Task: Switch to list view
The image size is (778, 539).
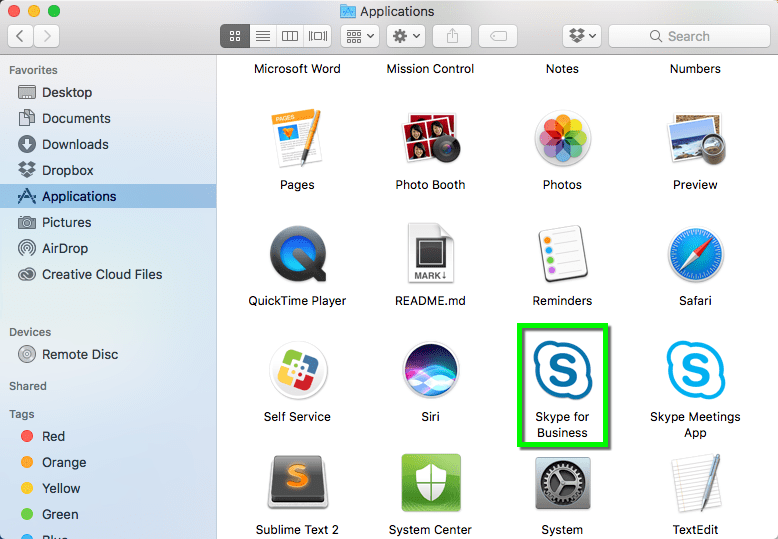Action: pos(263,36)
